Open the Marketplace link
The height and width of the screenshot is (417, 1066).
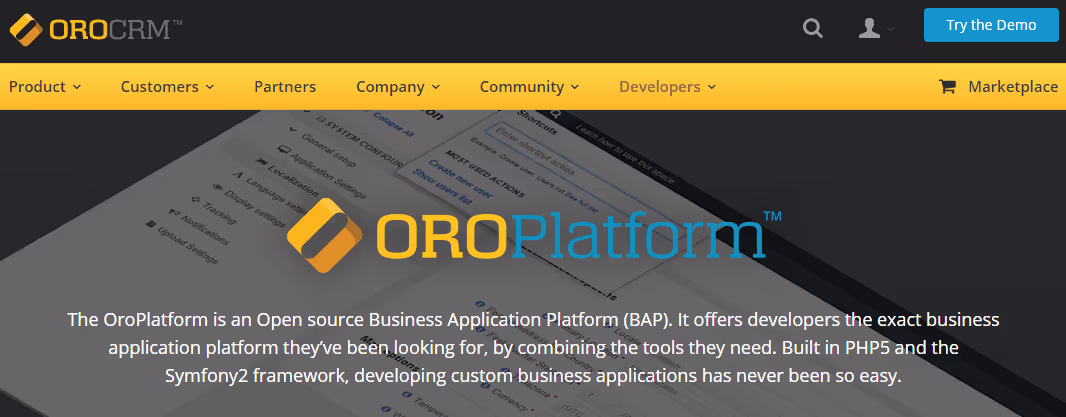tap(1013, 86)
